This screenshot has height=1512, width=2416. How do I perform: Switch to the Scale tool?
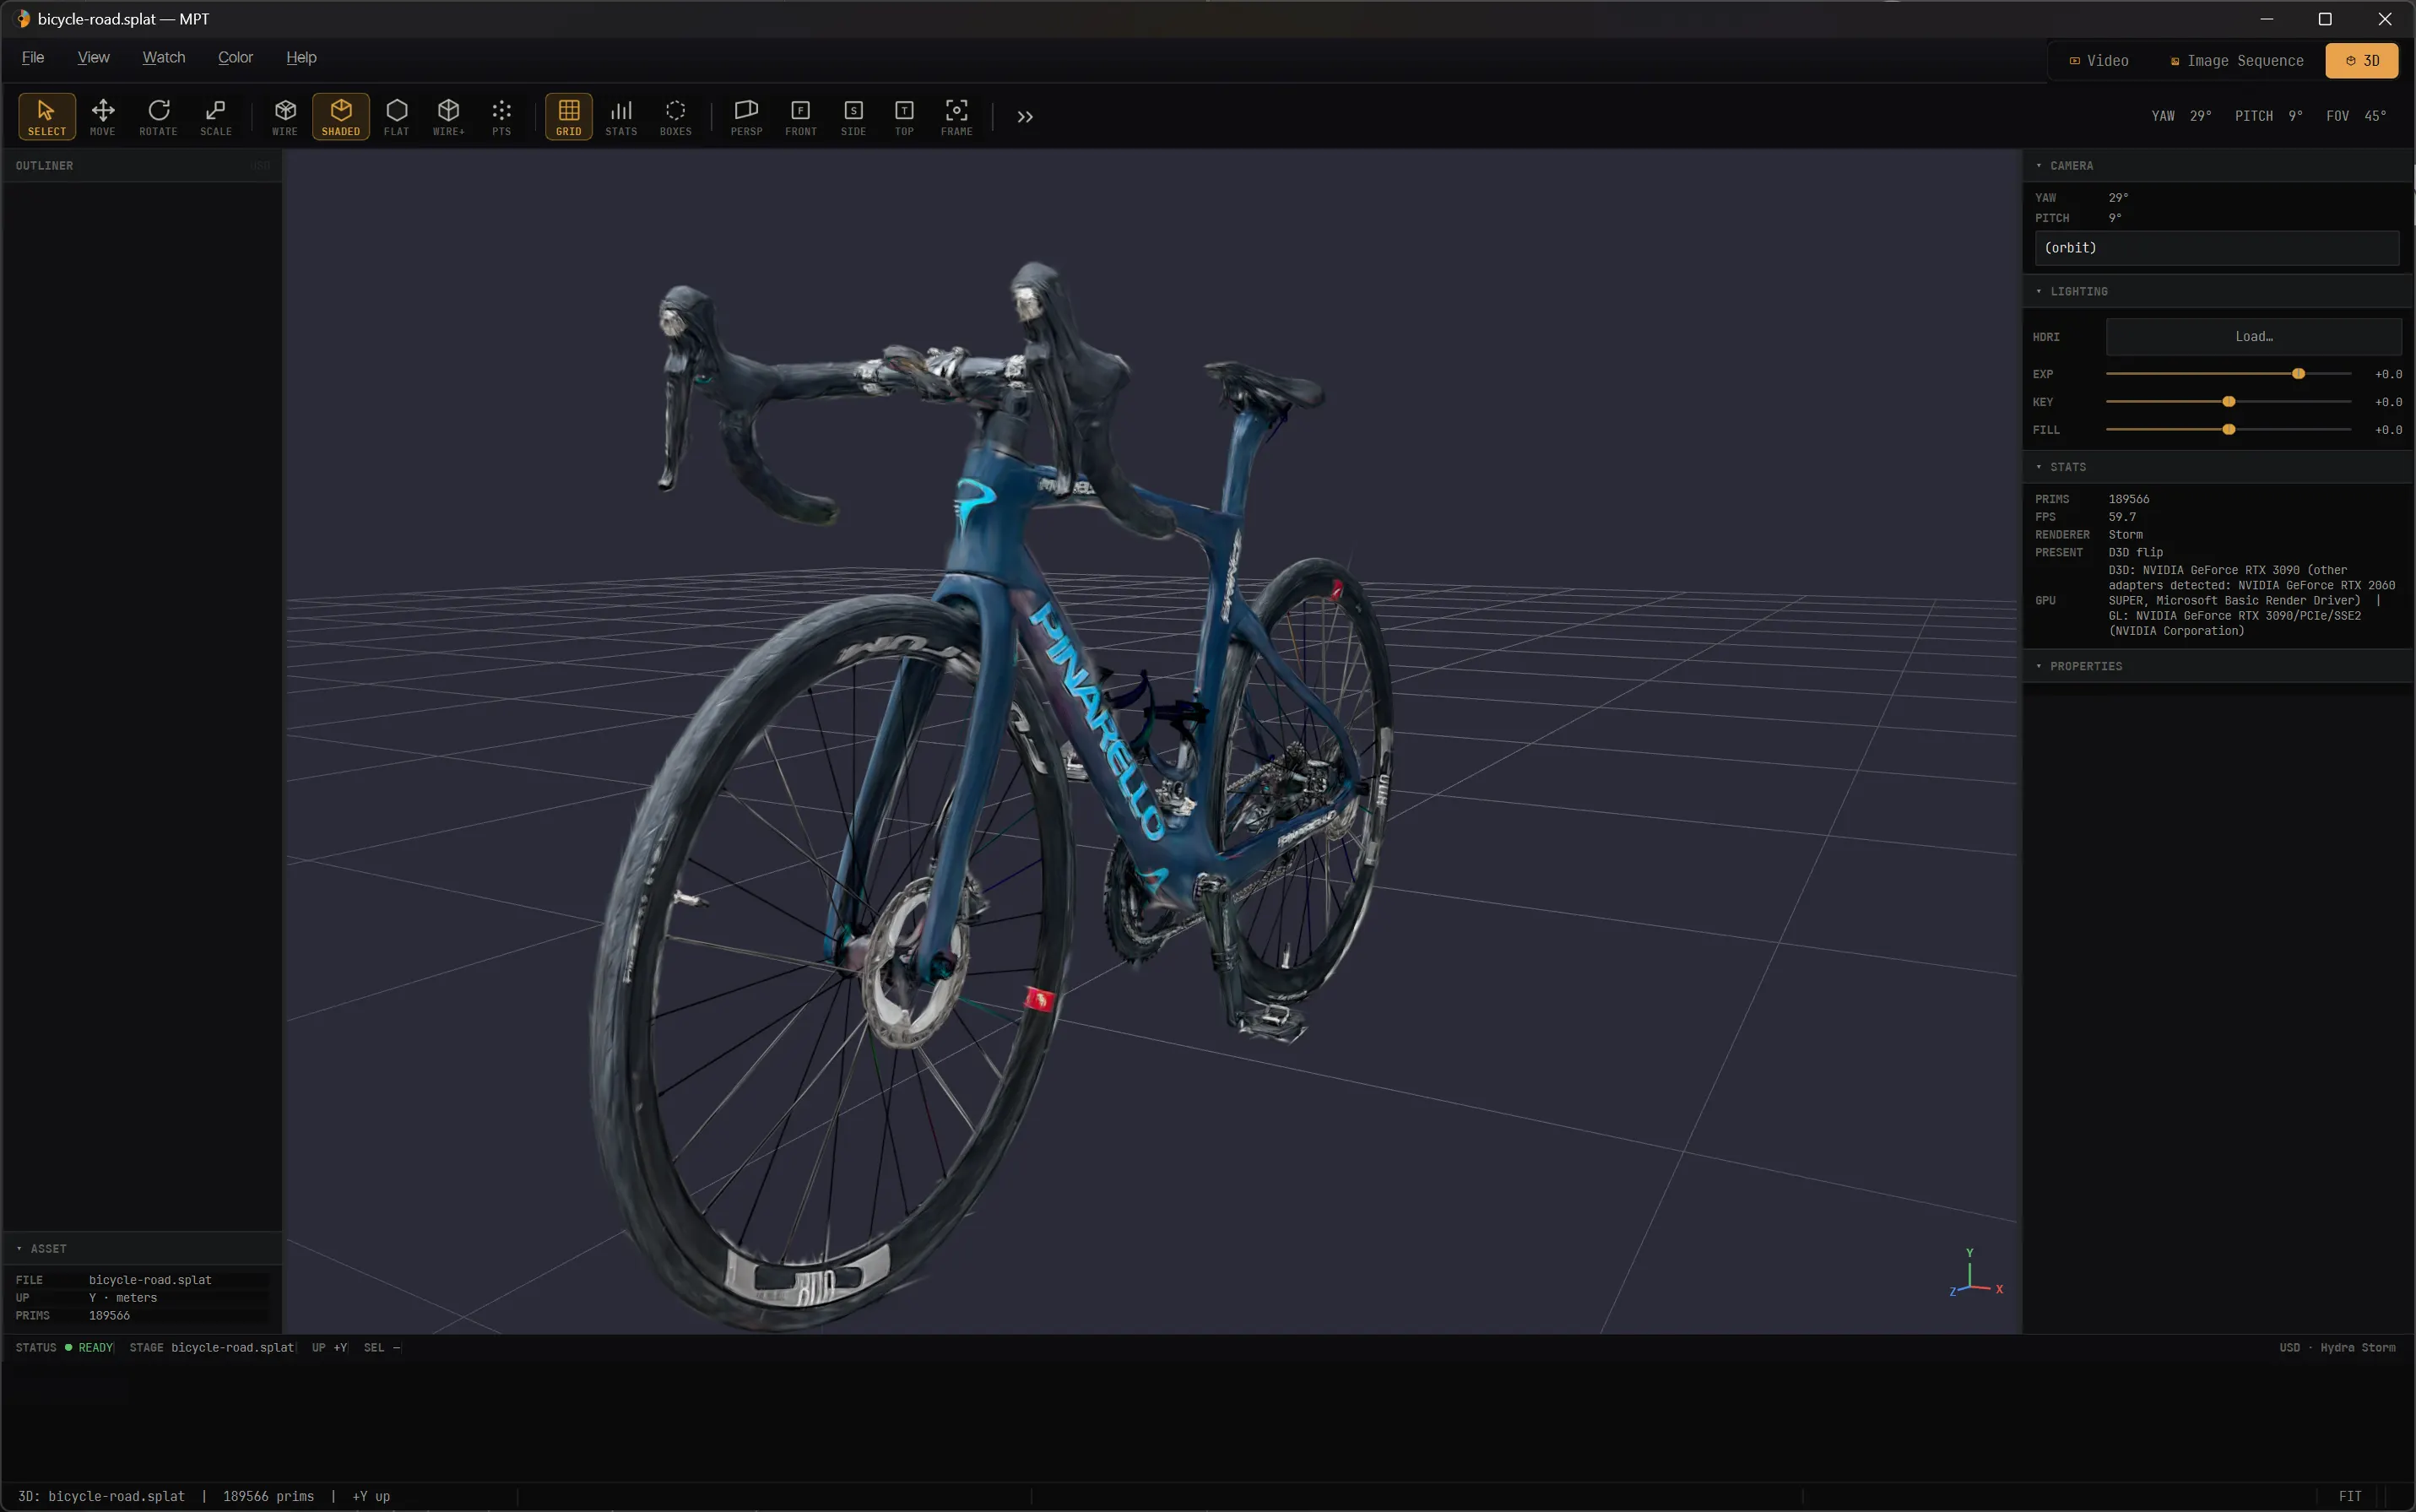215,117
